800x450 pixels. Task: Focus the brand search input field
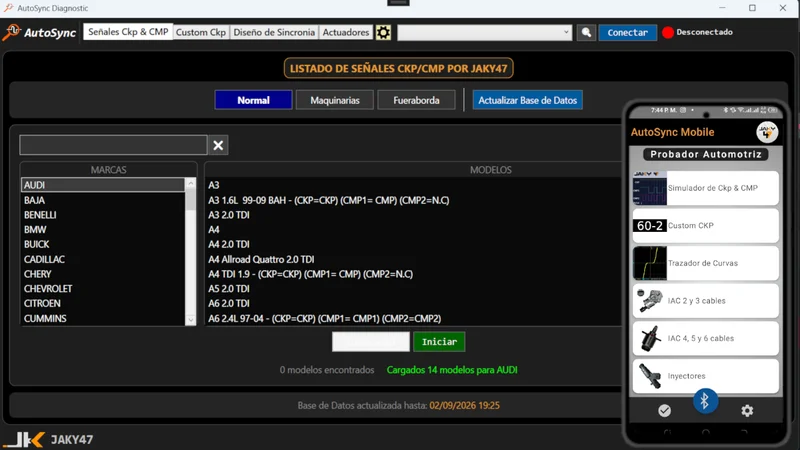113,145
